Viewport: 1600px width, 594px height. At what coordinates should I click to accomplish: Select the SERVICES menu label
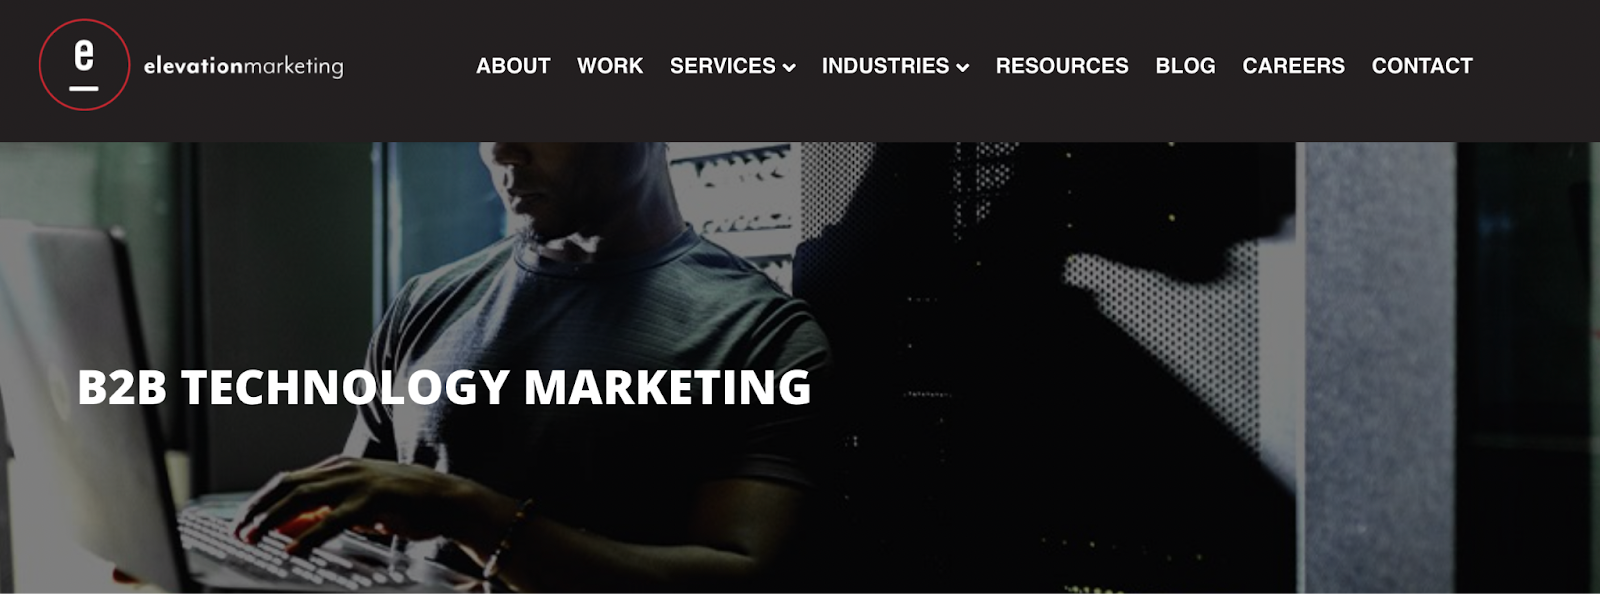pos(722,66)
